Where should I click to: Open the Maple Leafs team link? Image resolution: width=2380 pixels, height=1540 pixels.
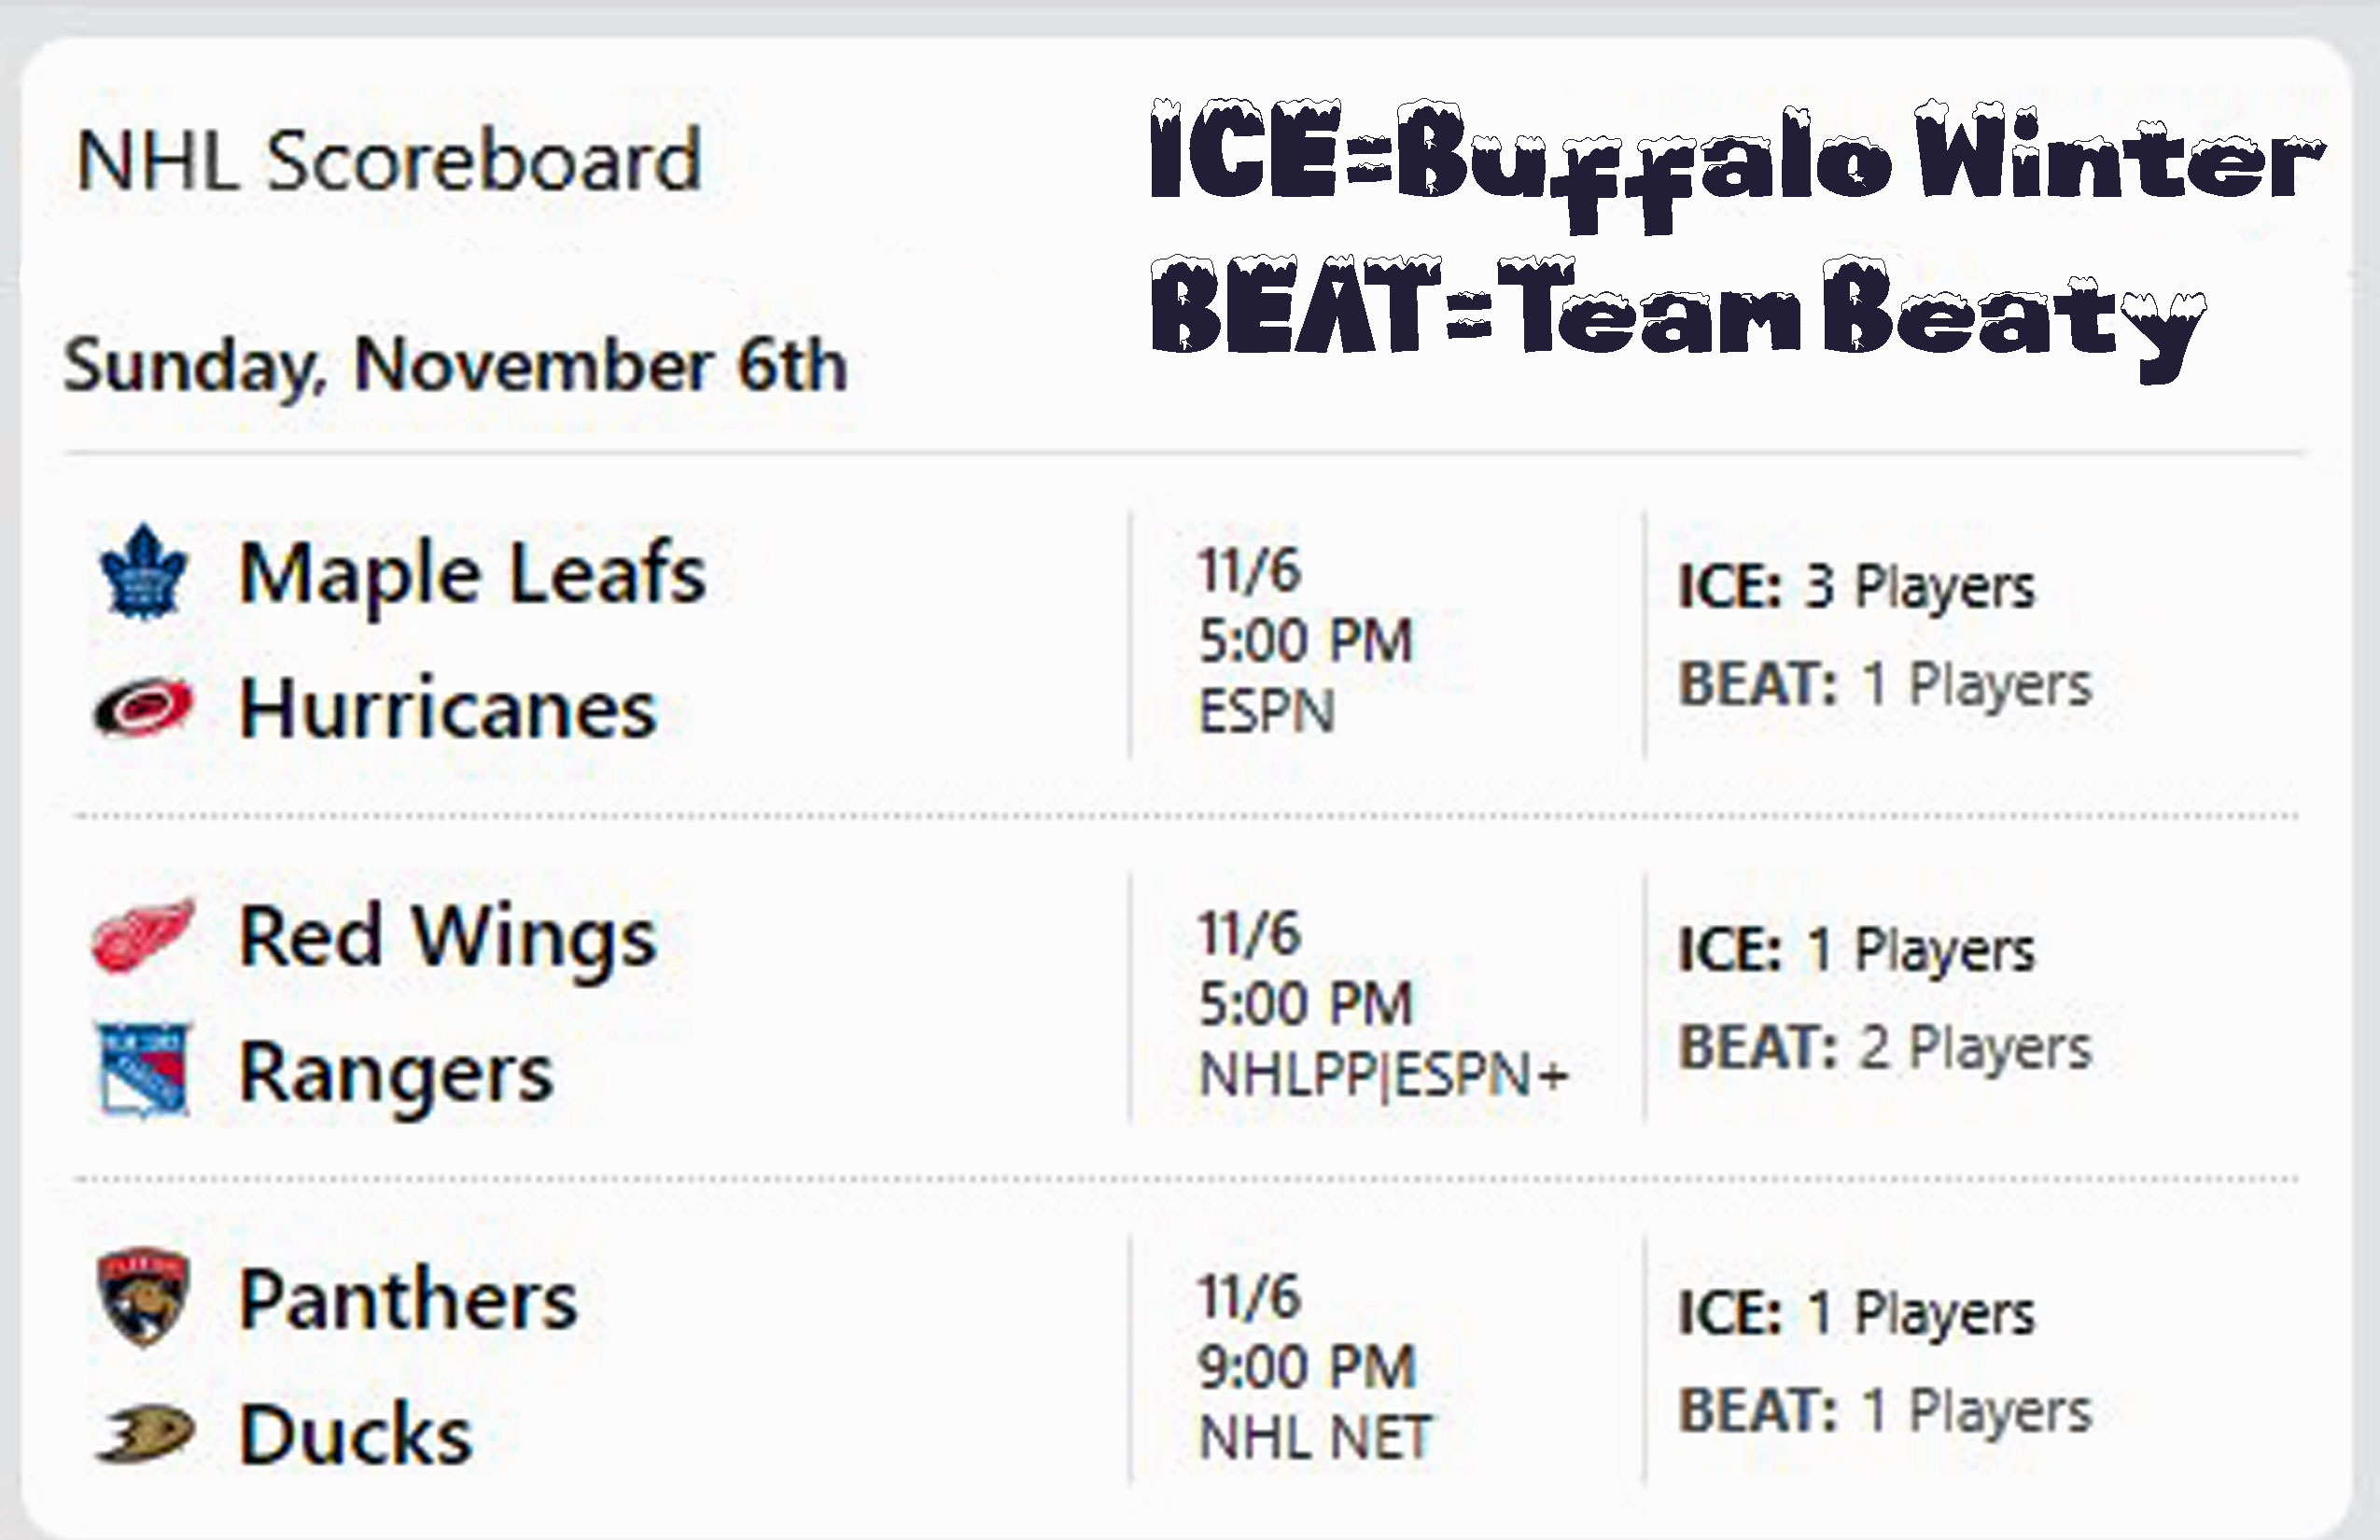click(472, 573)
